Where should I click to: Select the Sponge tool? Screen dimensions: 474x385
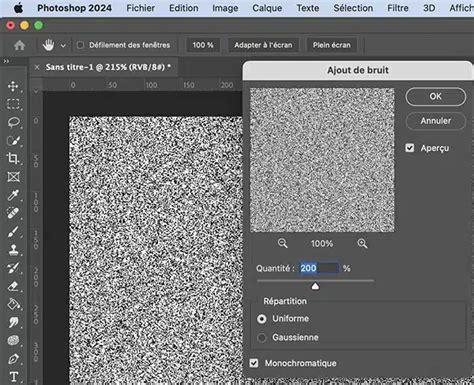click(13, 340)
